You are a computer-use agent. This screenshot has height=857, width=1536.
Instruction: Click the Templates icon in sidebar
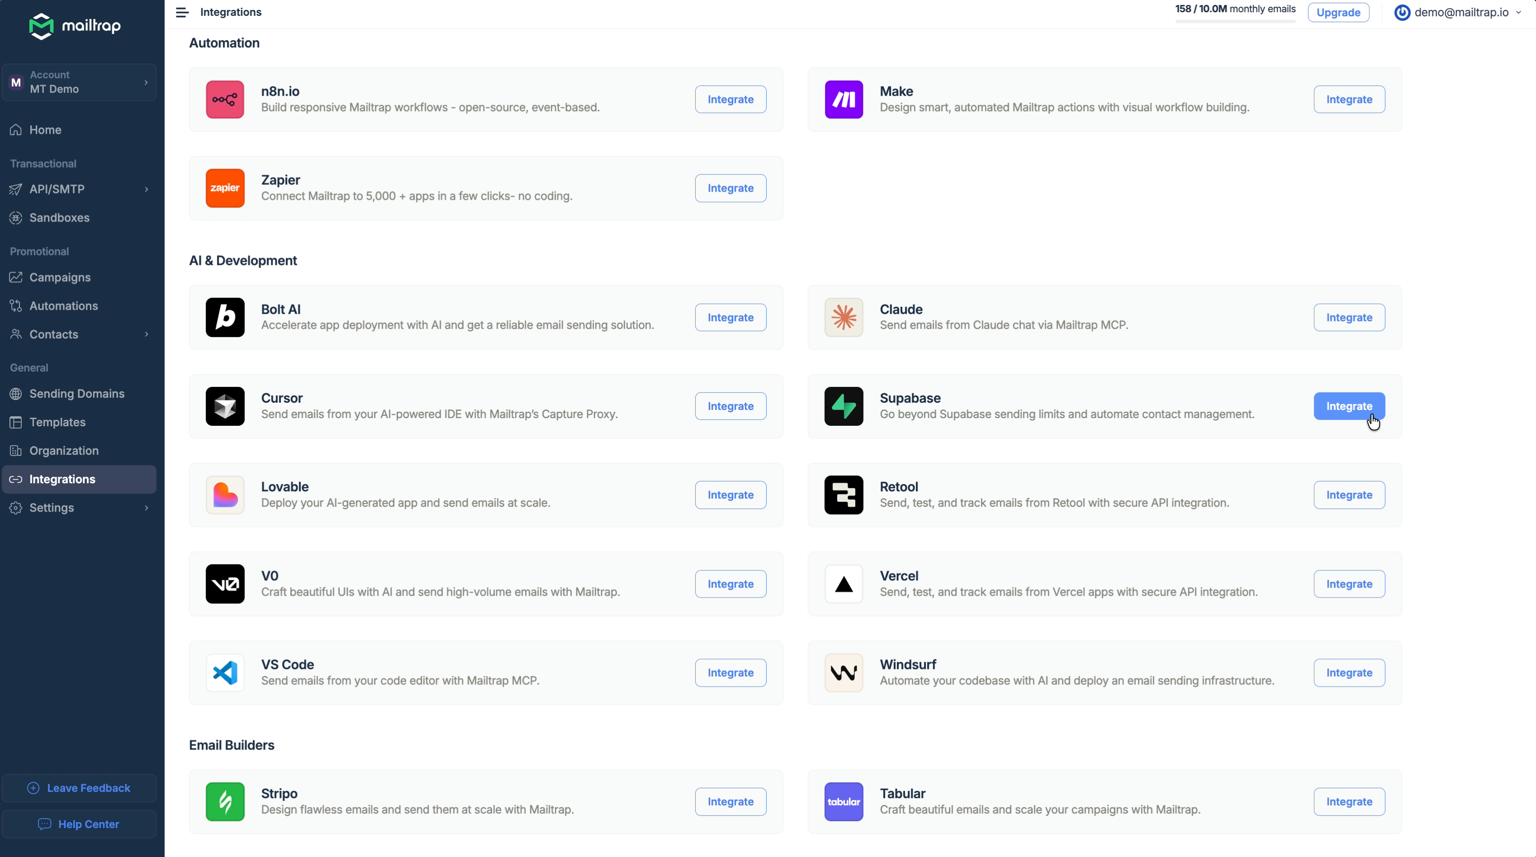(x=16, y=423)
